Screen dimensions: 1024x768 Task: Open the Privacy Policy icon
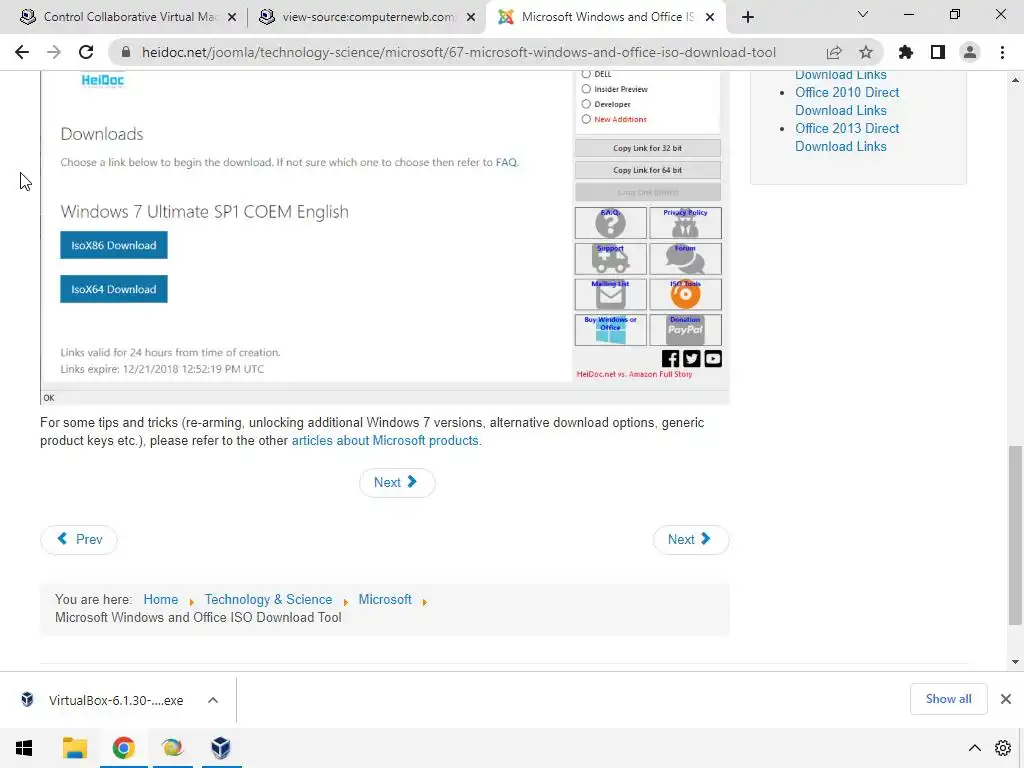[x=685, y=223]
